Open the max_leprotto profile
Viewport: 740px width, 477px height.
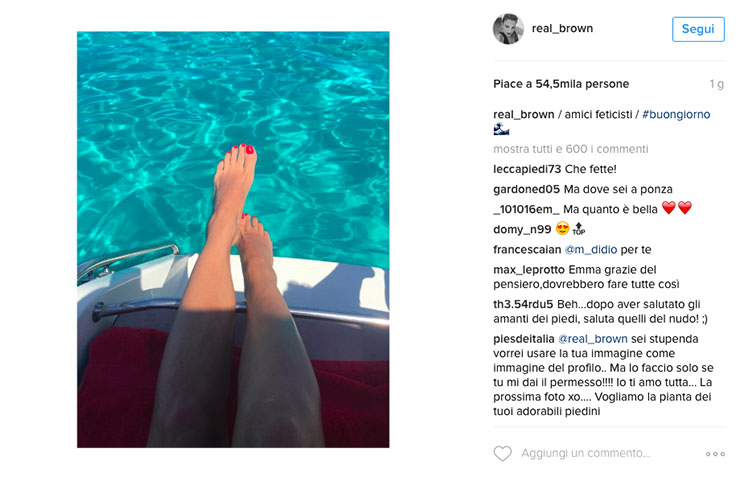[x=529, y=270]
